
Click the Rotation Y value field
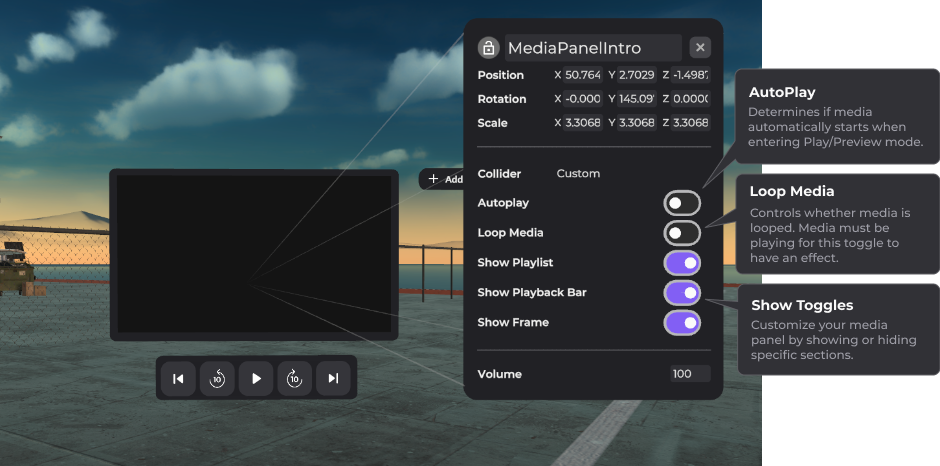click(637, 99)
